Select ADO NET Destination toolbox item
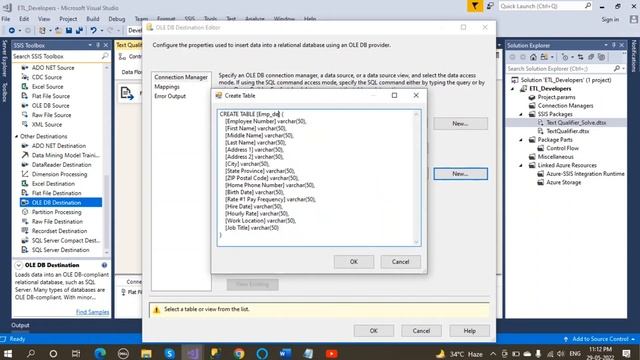This screenshot has width=640, height=360. [59, 146]
